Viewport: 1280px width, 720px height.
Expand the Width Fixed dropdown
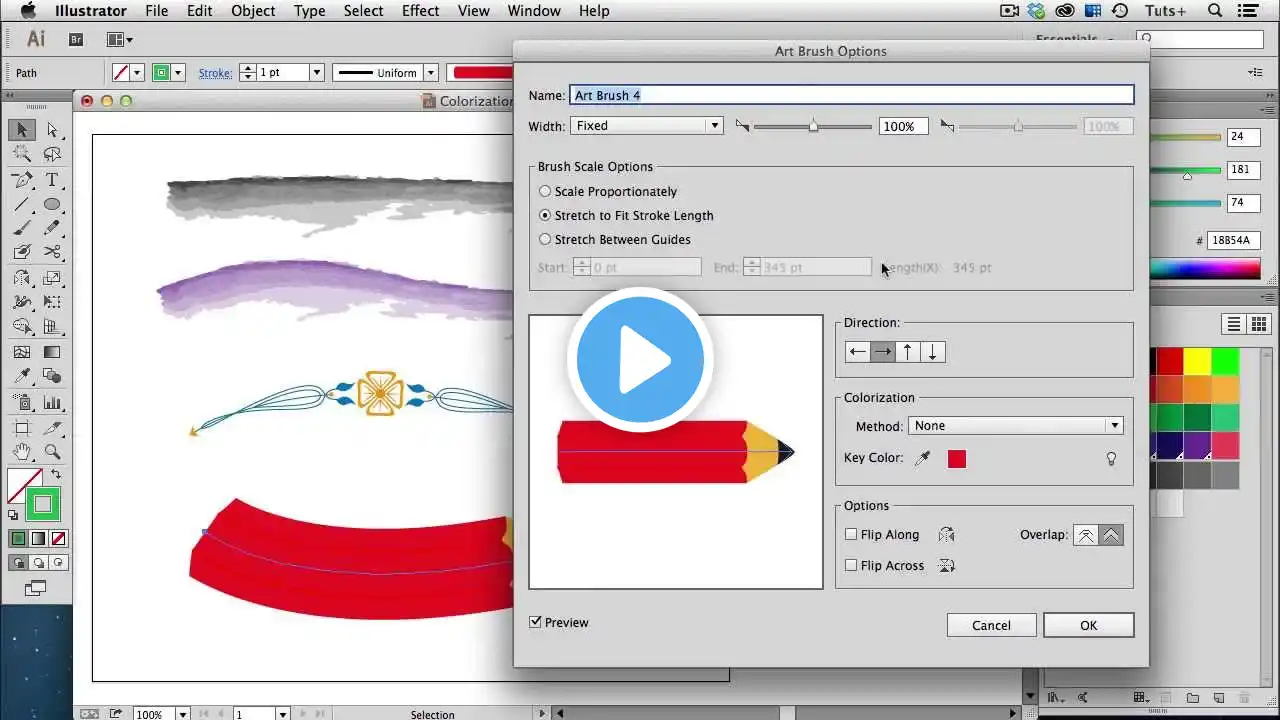647,126
